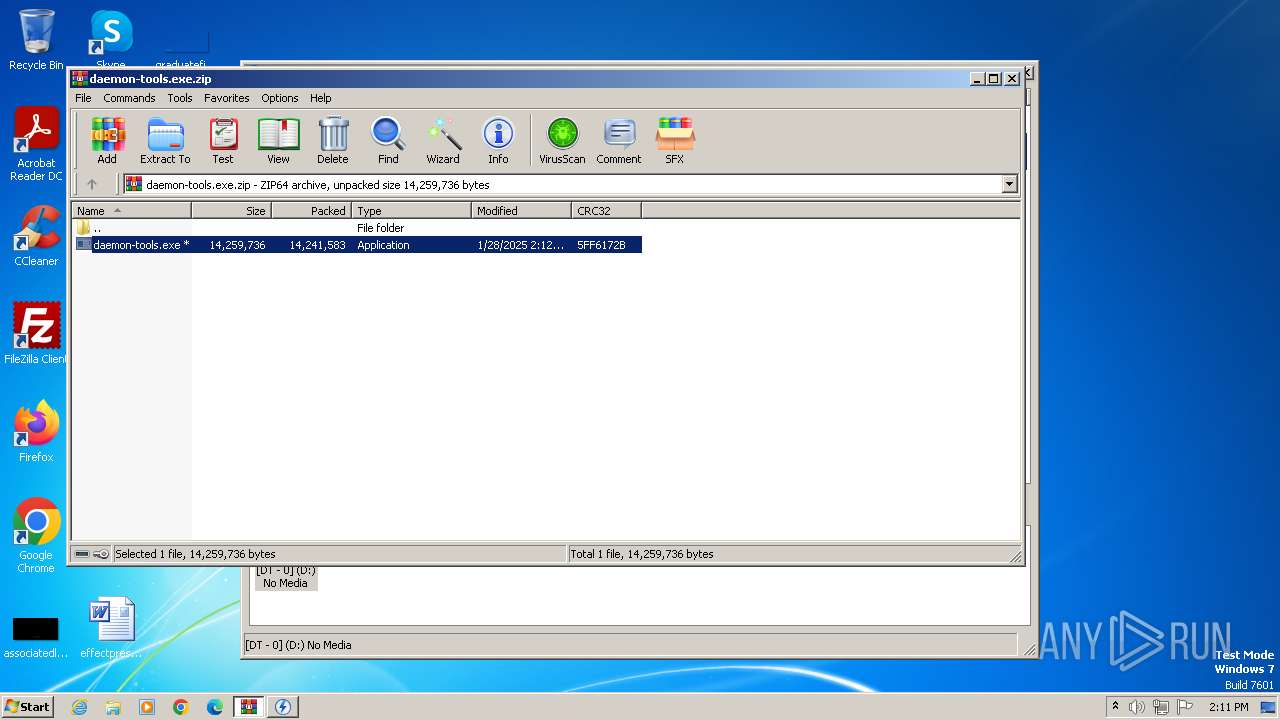Click the Start button
Image resolution: width=1280 pixels, height=720 pixels.
pos(27,707)
